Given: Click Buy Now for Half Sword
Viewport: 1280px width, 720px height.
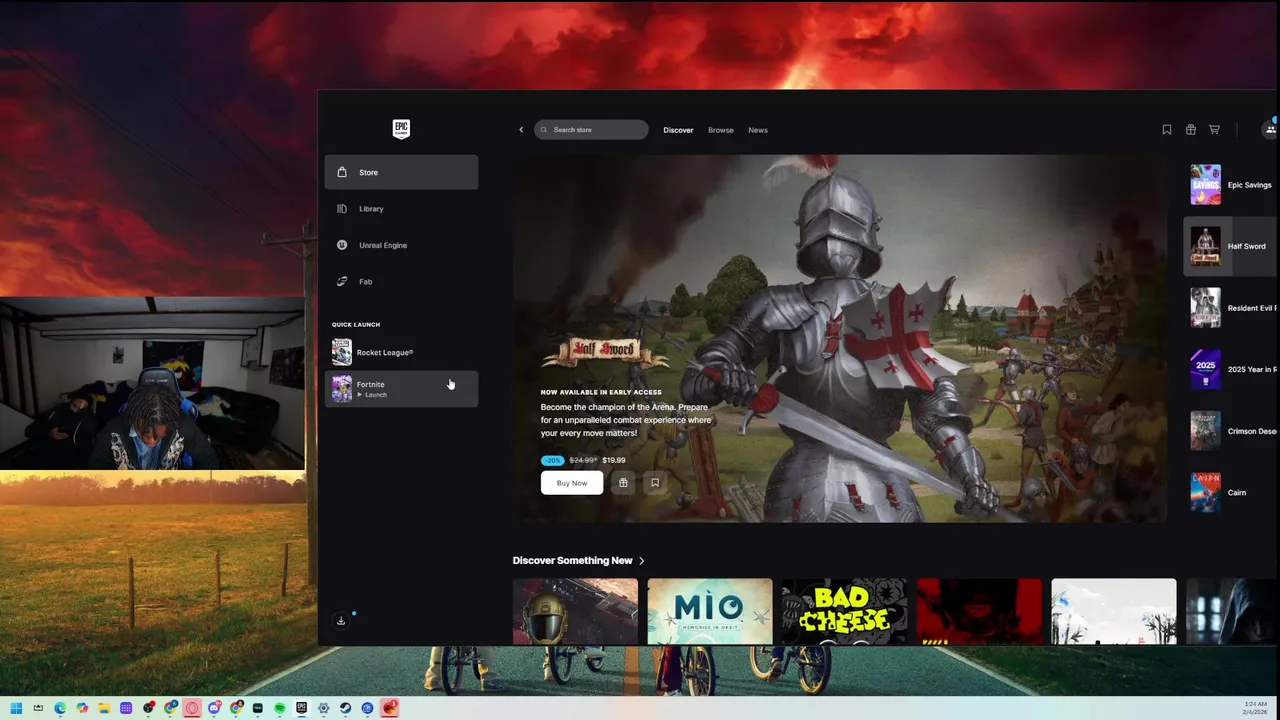Looking at the screenshot, I should point(572,483).
